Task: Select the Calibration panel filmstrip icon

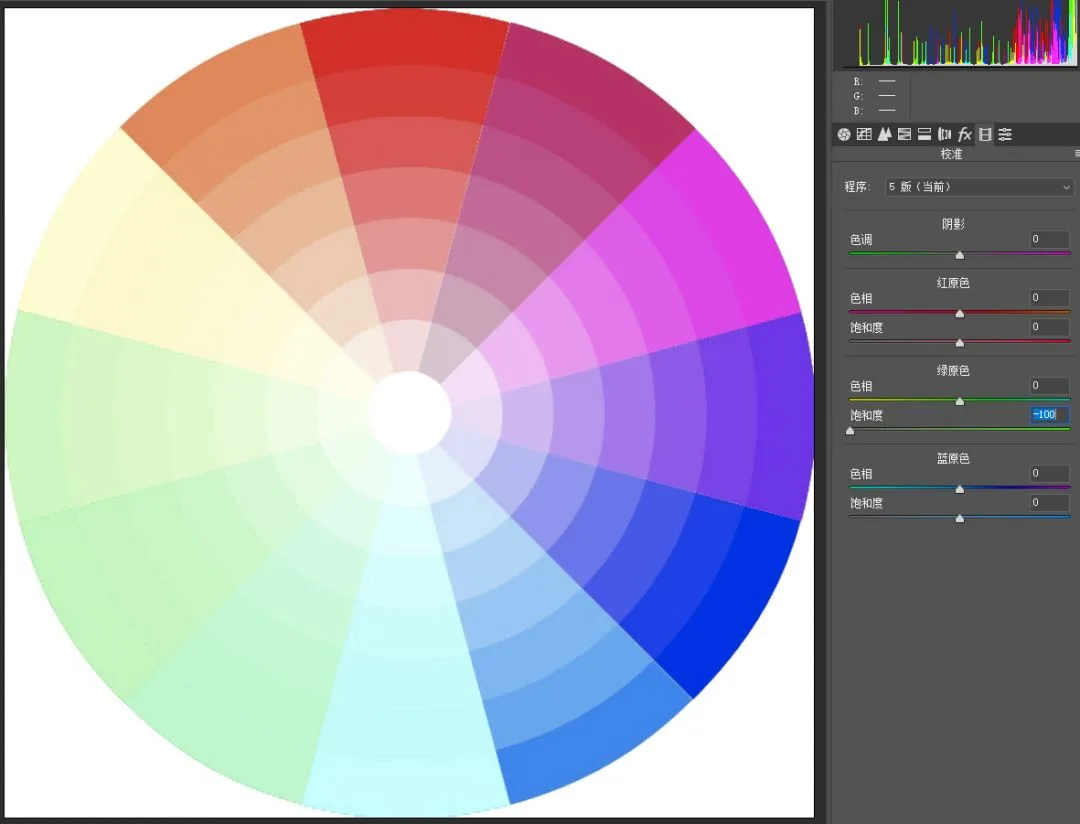Action: [x=985, y=134]
